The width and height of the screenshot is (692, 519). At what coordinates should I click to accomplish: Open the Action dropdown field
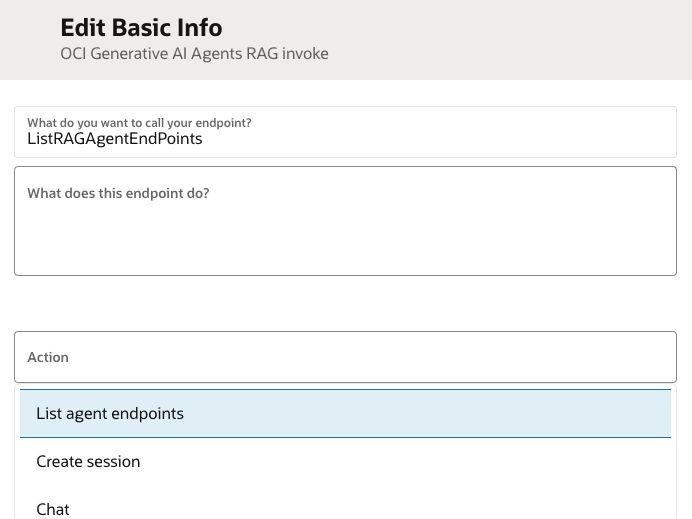(x=345, y=357)
